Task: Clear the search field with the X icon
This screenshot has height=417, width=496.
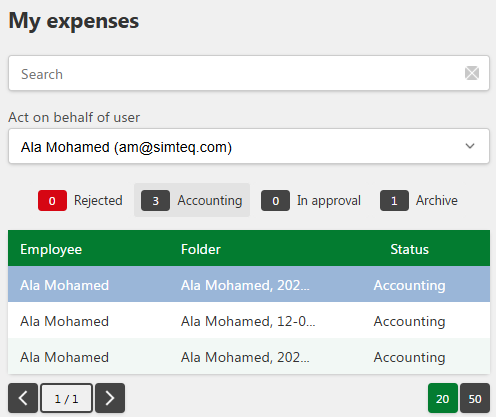Action: 472,73
